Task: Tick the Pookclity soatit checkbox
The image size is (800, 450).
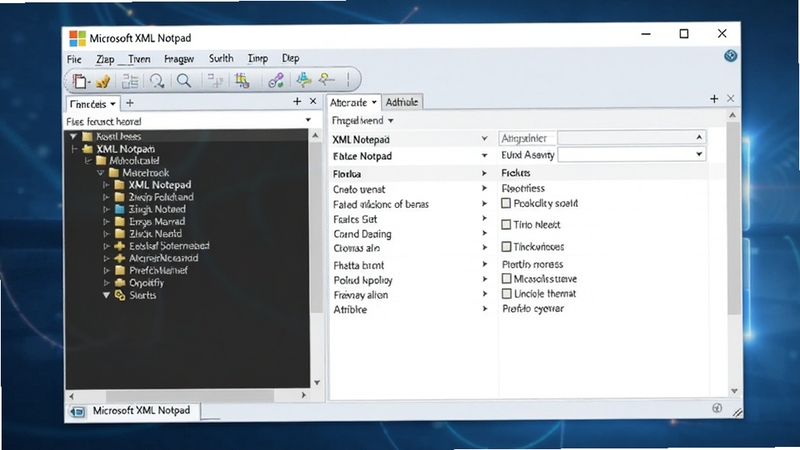Action: tap(506, 203)
